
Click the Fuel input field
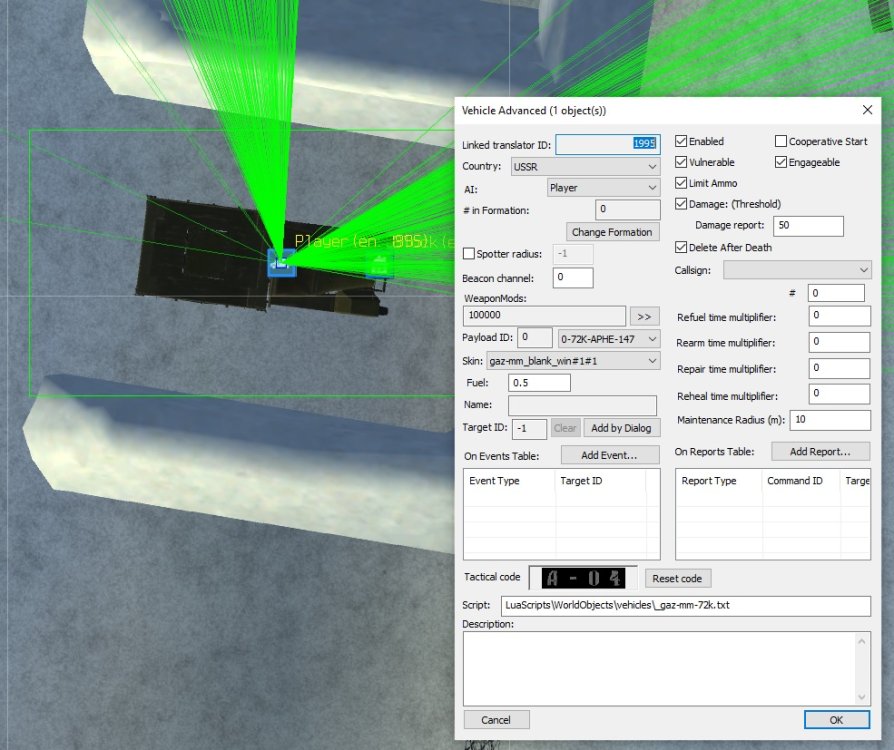coord(539,382)
